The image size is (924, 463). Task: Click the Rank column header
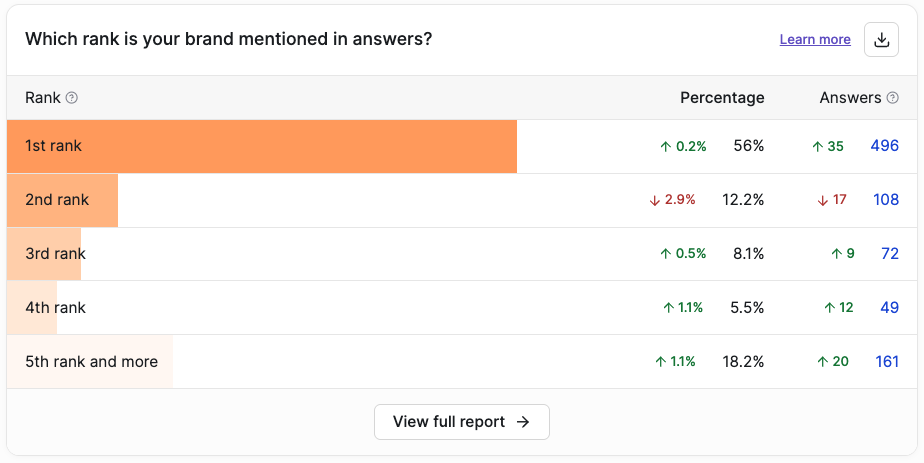42,98
